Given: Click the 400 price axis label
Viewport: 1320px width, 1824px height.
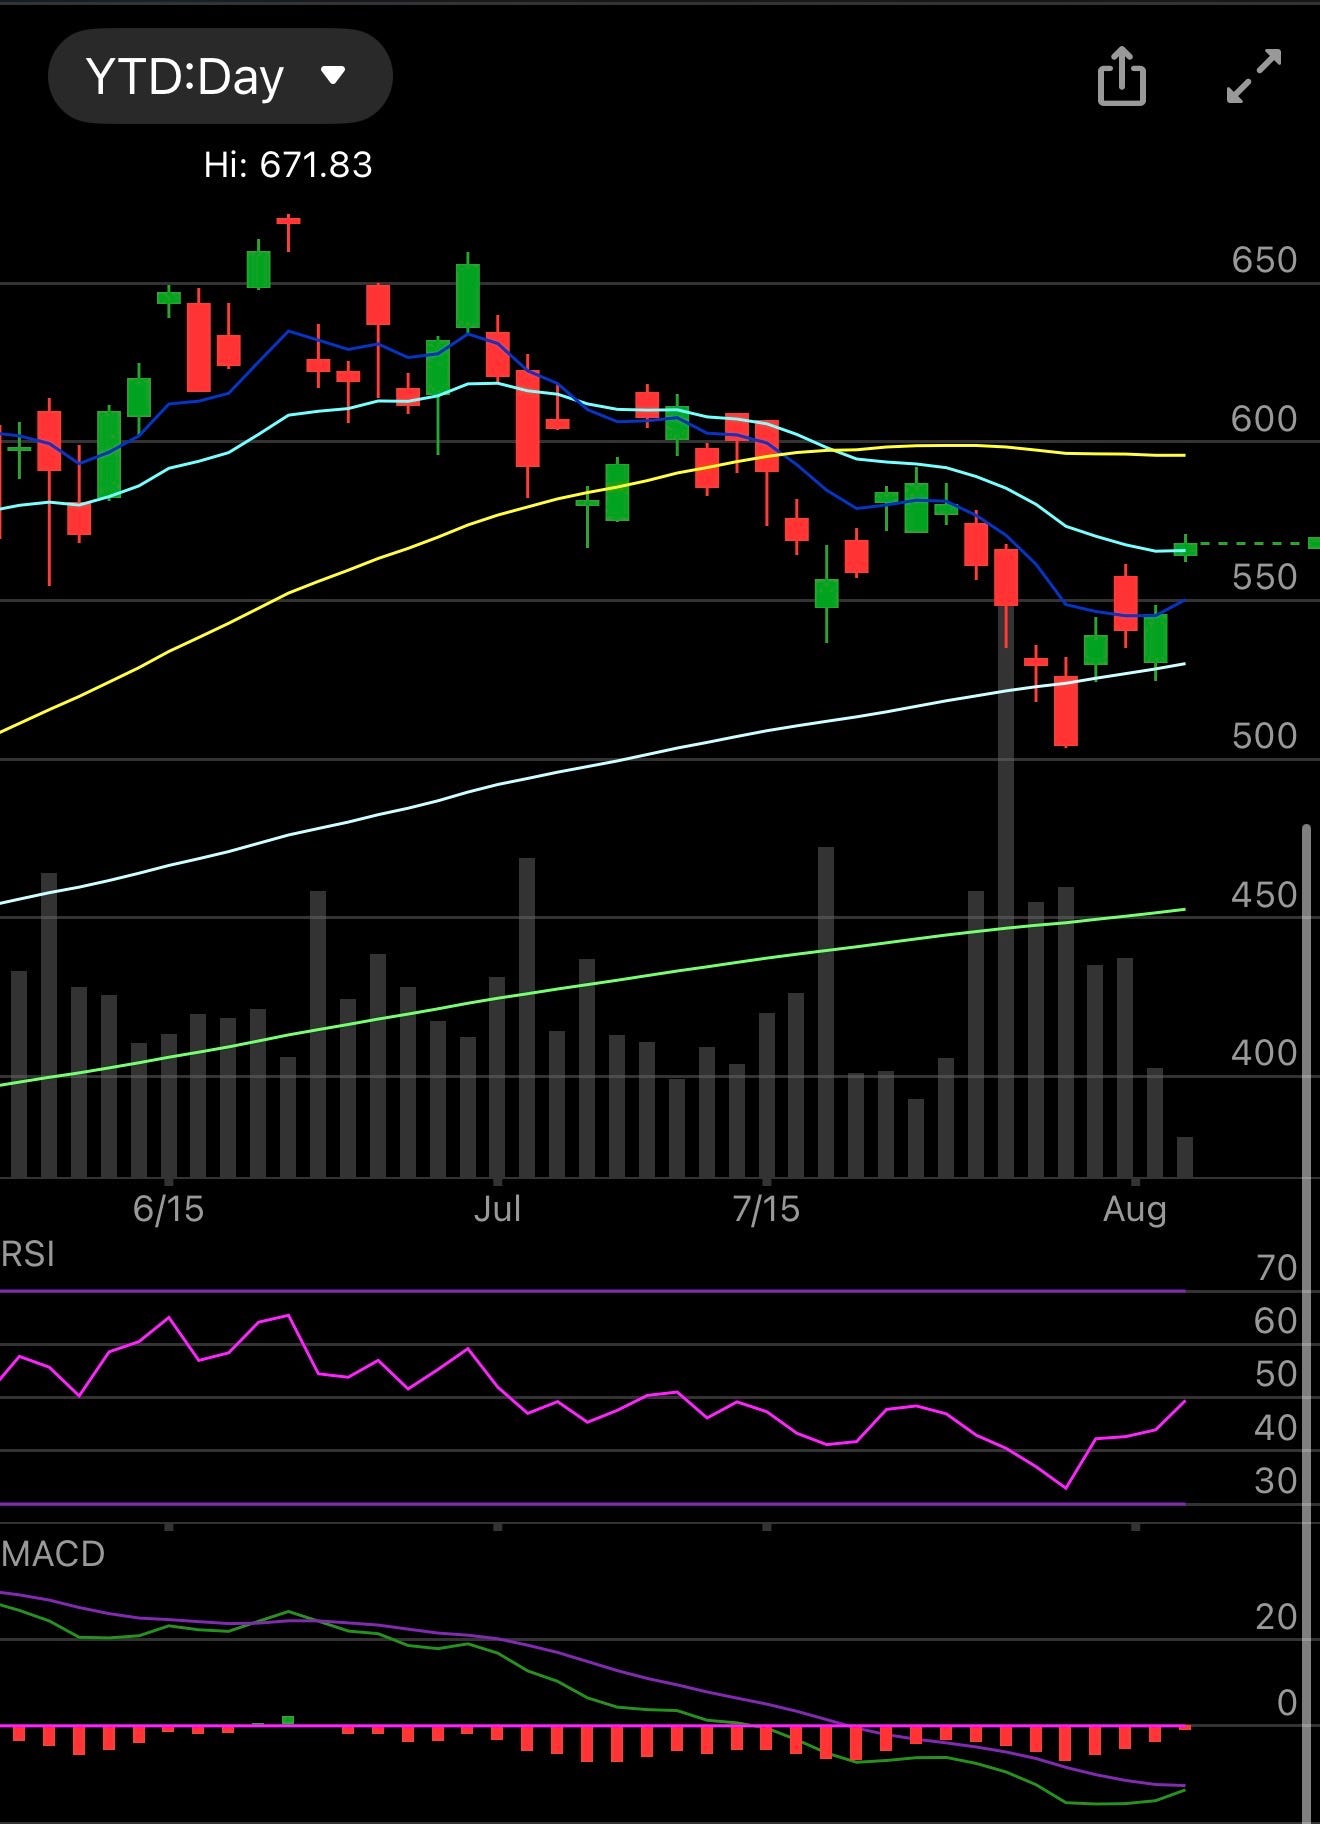Looking at the screenshot, I should point(1264,1053).
